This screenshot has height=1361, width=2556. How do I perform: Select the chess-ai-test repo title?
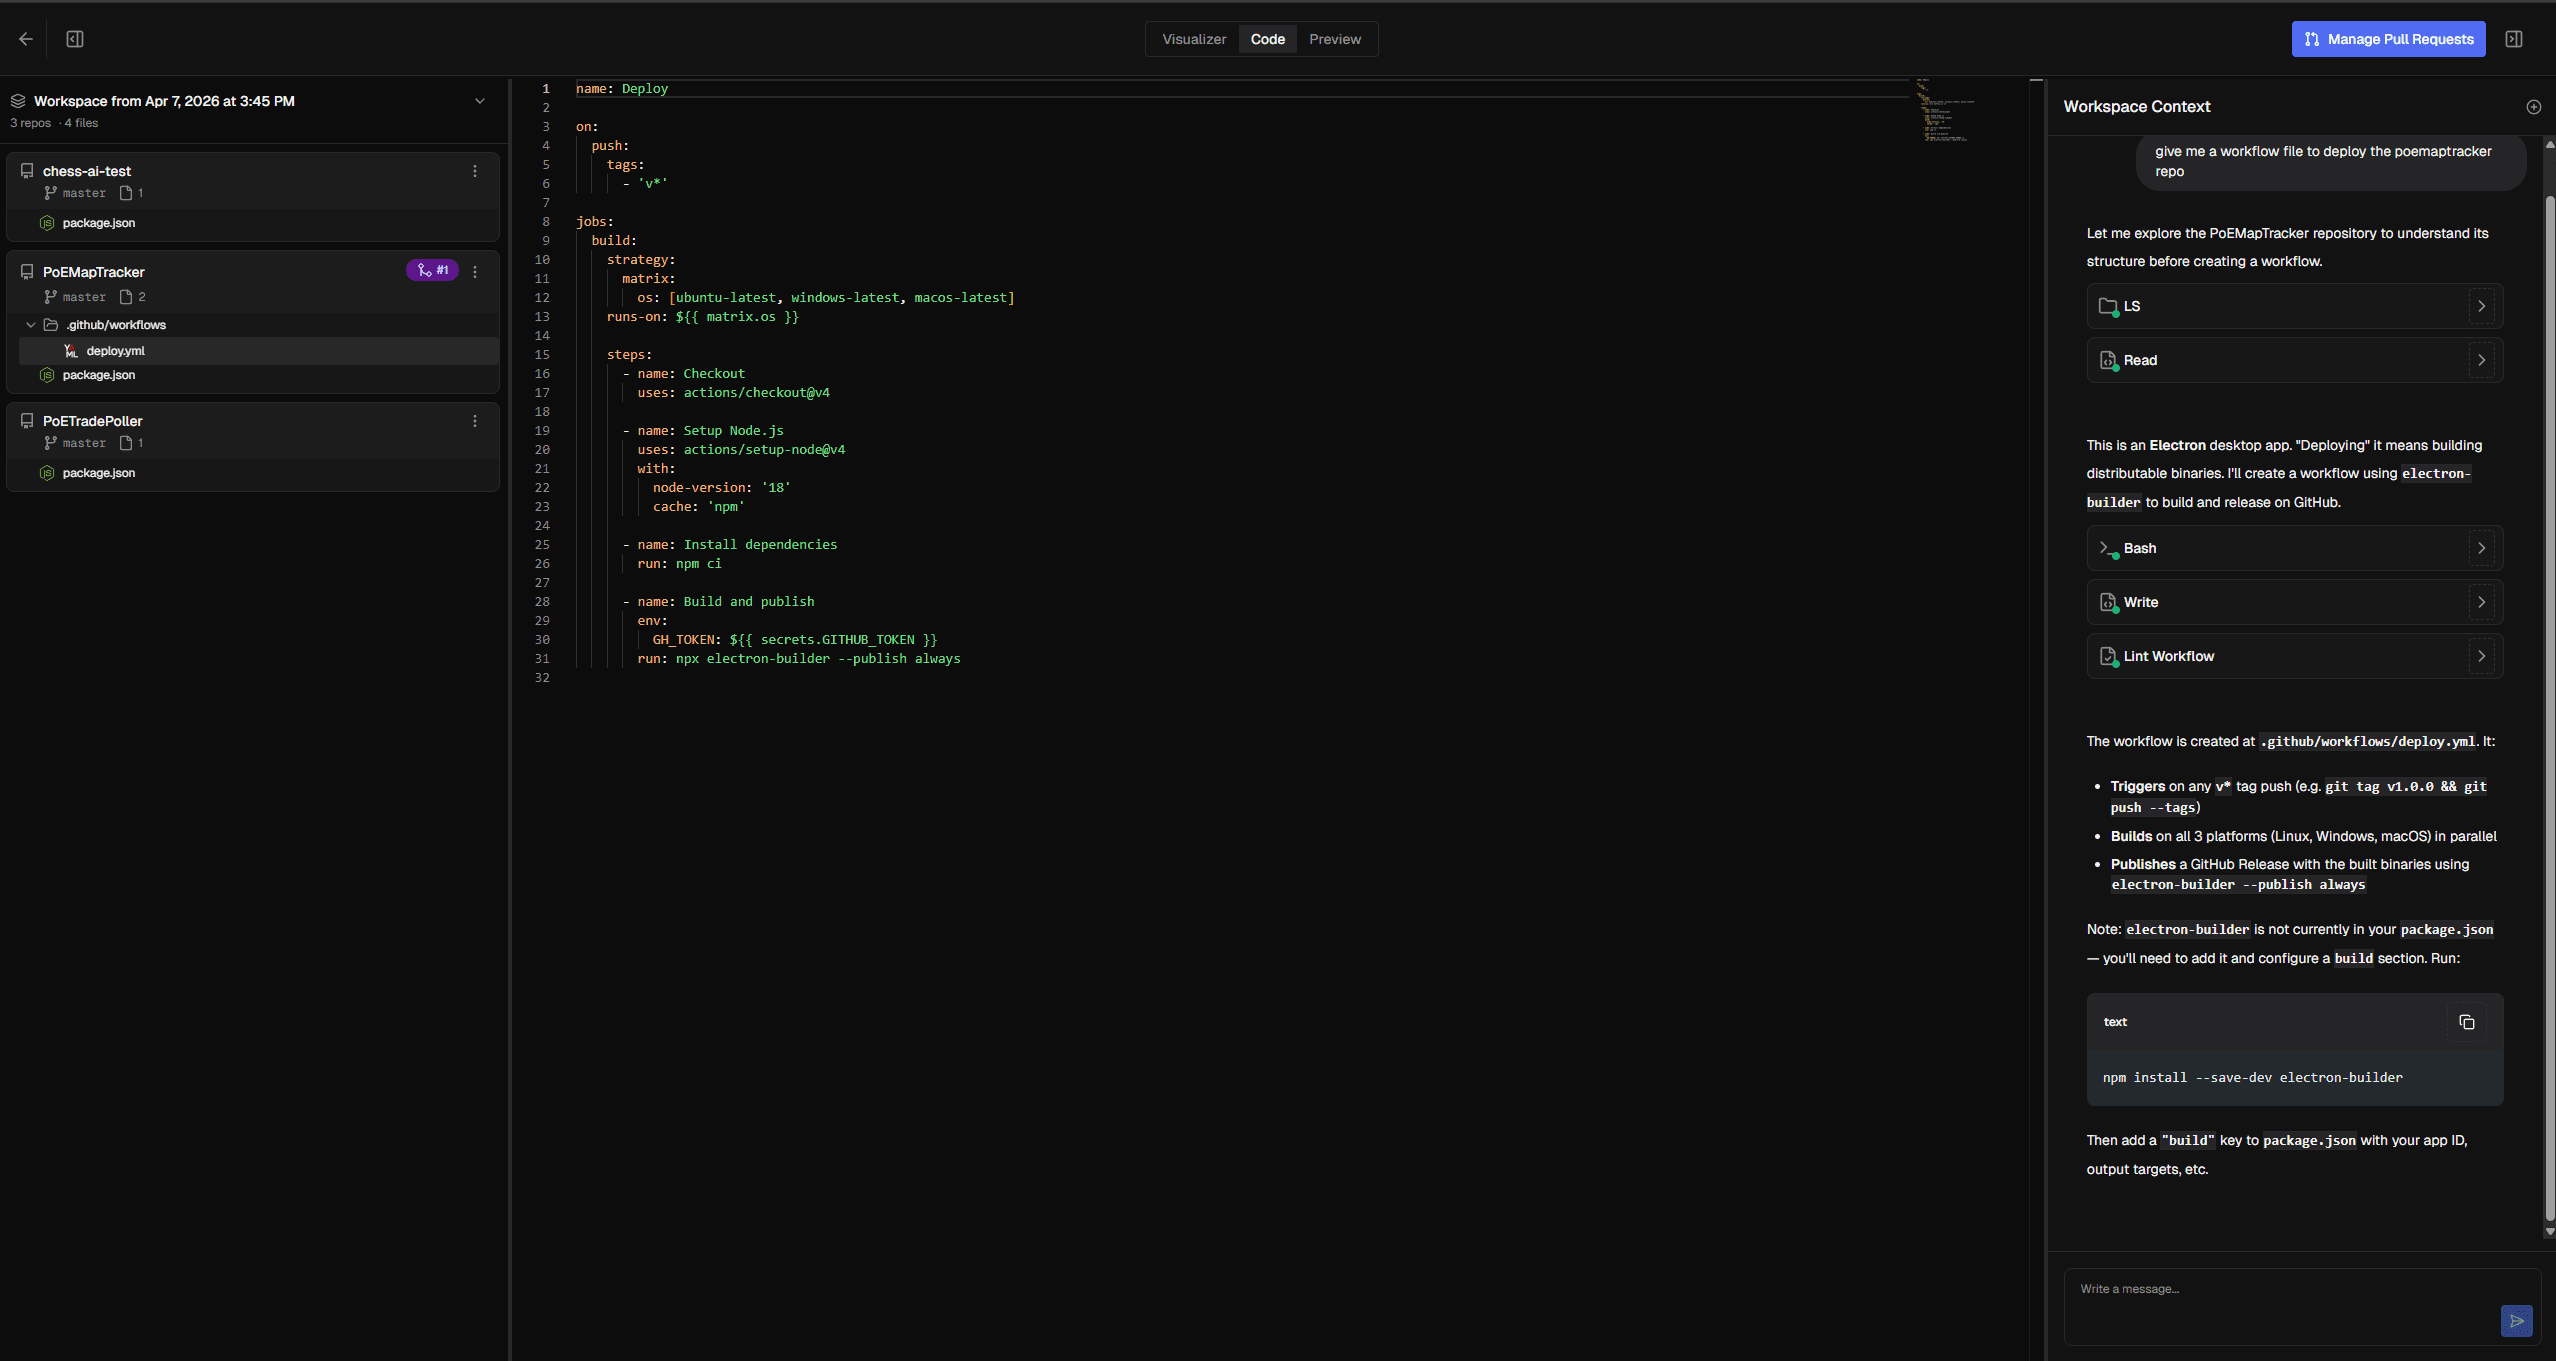[x=86, y=171]
